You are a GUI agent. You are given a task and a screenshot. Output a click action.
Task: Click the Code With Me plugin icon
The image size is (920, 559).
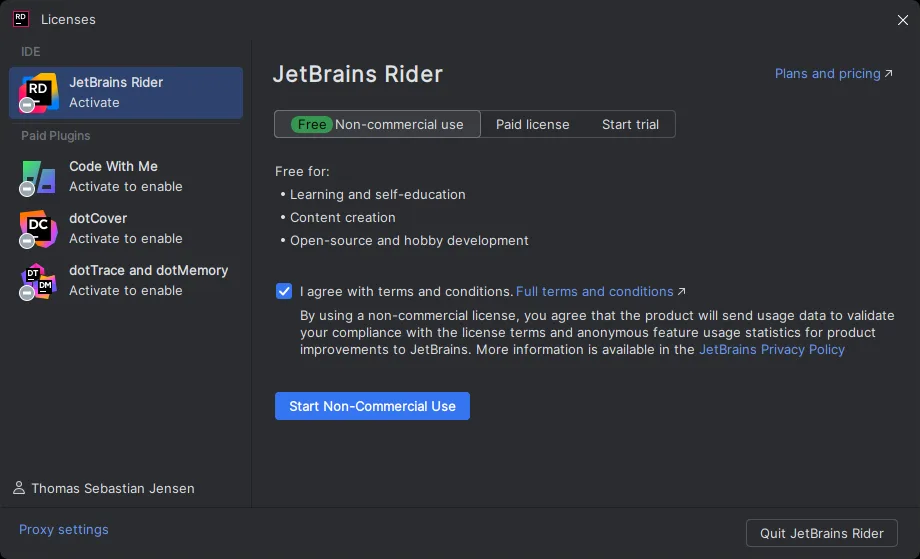pos(38,177)
